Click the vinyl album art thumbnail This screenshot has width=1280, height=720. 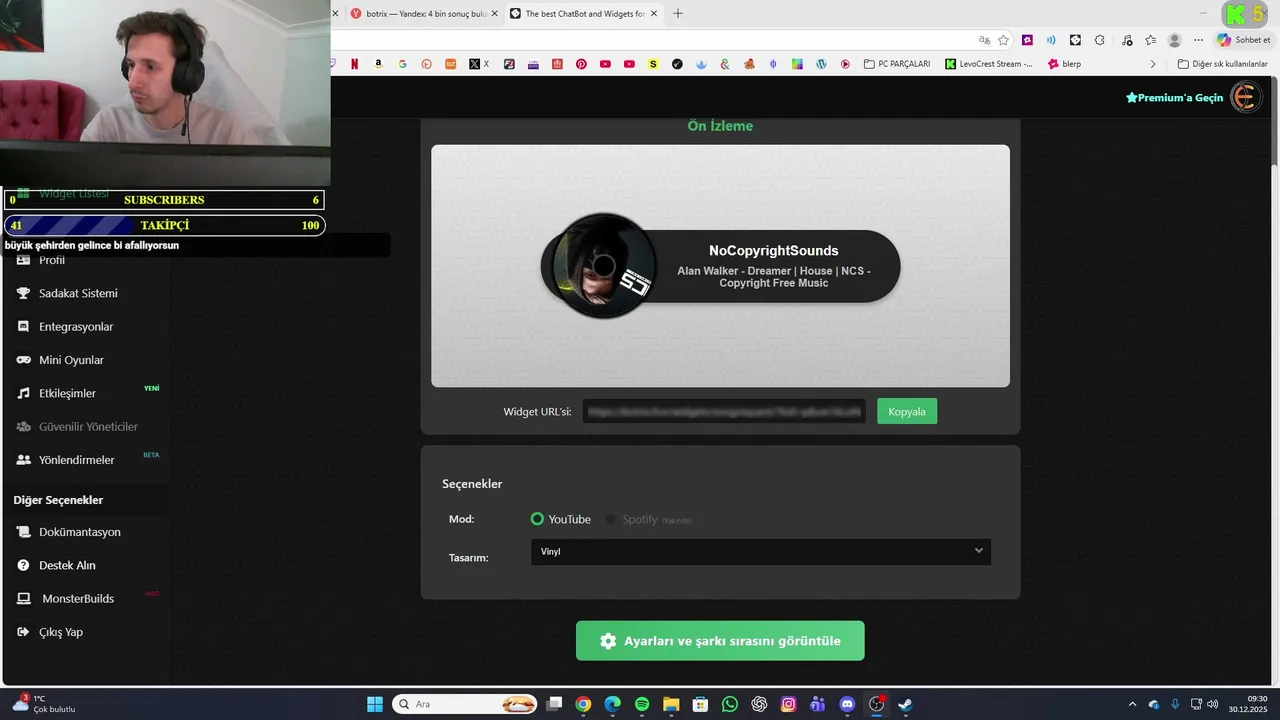tap(603, 266)
